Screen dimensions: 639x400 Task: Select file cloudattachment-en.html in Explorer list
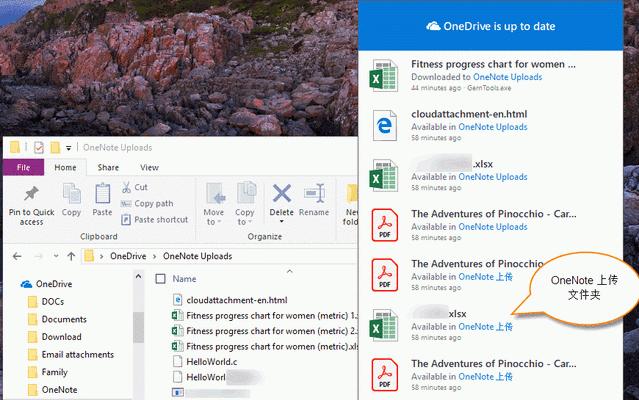pos(237,300)
